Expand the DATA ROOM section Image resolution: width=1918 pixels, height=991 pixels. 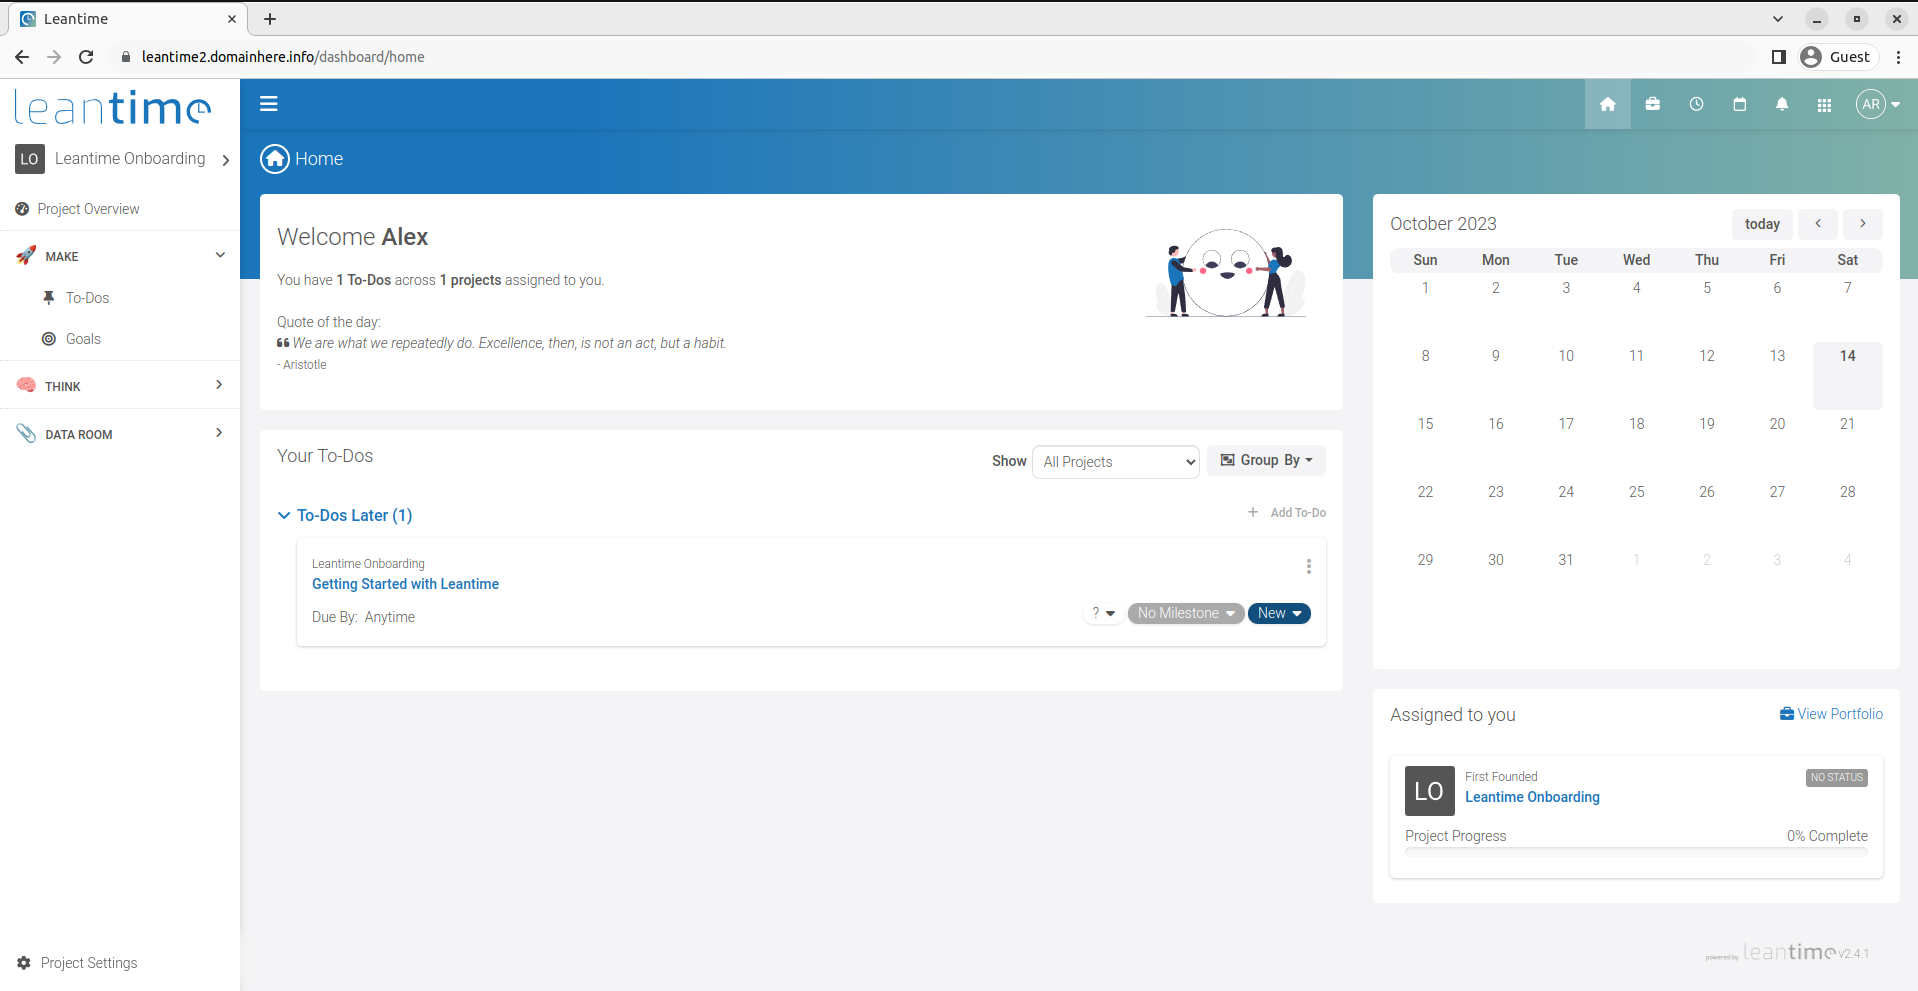120,434
